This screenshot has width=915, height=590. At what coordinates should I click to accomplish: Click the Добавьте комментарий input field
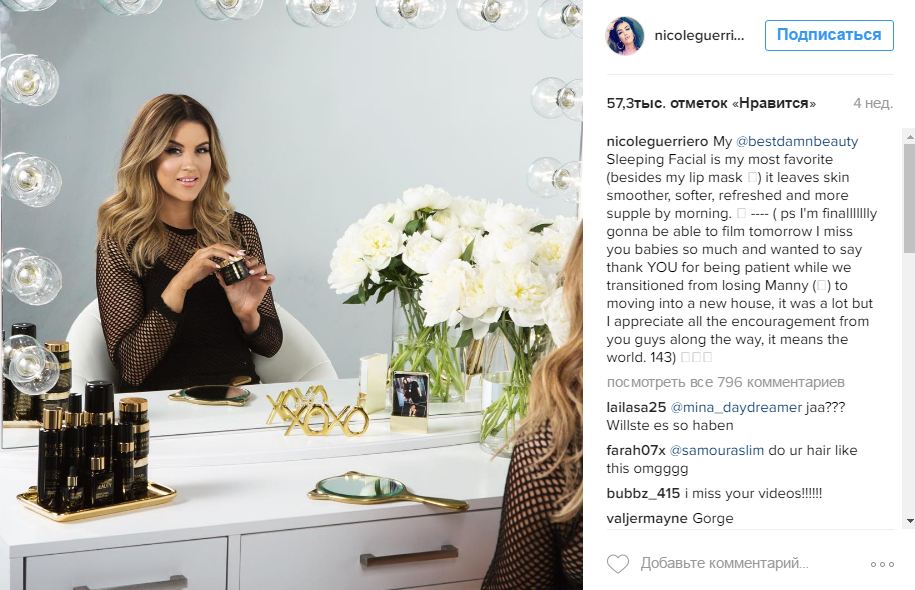tap(724, 564)
